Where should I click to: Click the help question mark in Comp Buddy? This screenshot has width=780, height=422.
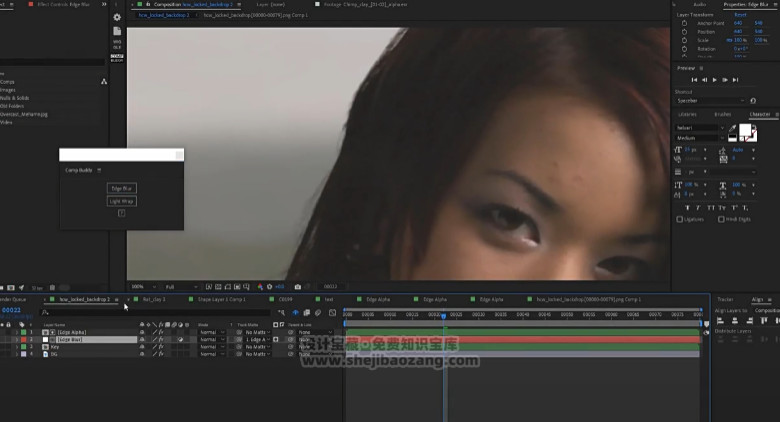coord(121,213)
